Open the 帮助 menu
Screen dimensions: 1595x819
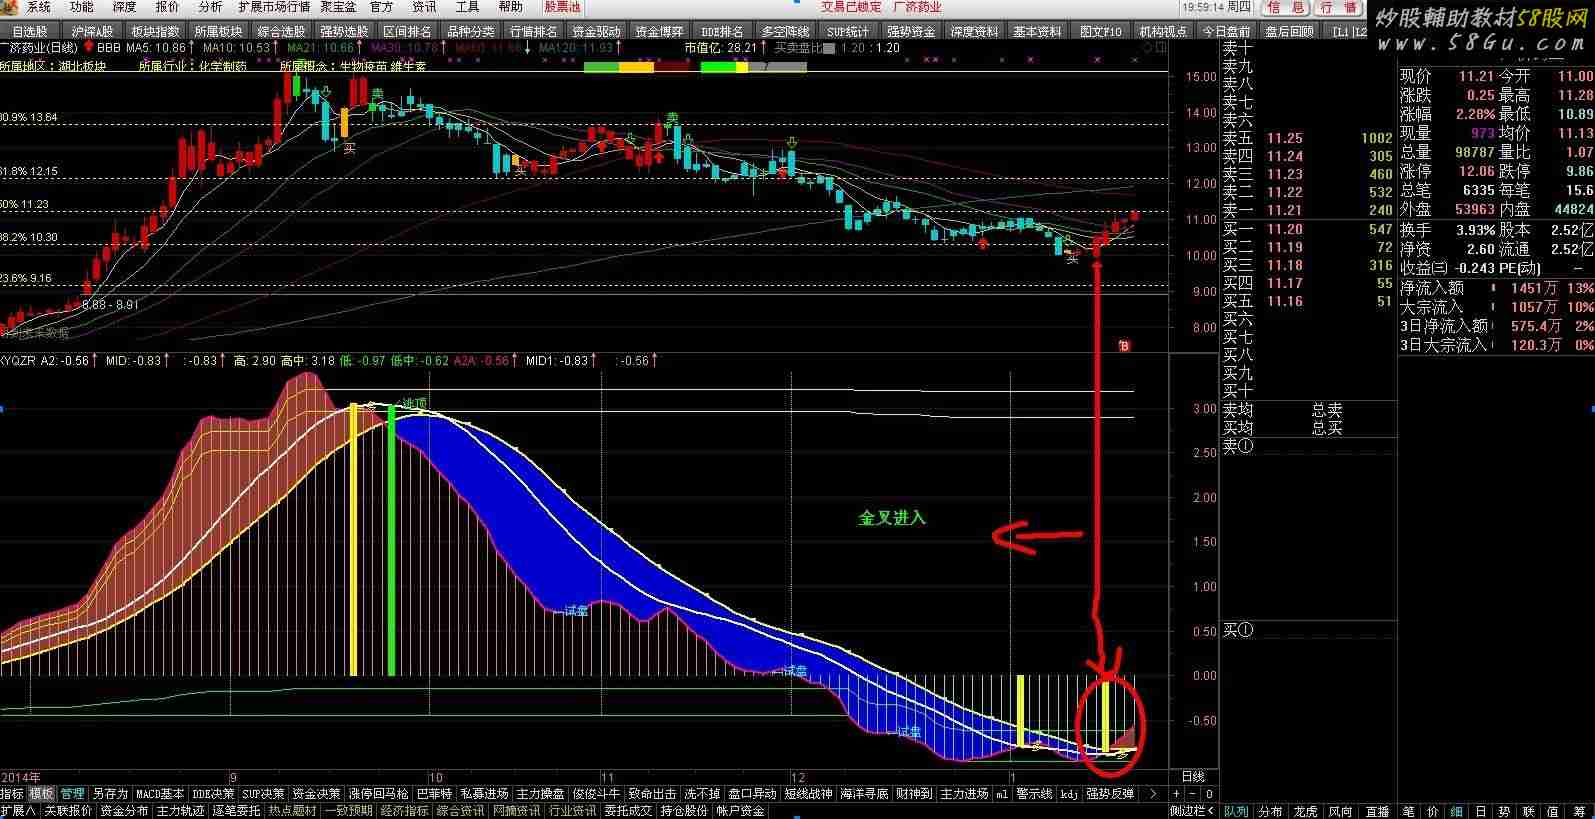pos(511,7)
